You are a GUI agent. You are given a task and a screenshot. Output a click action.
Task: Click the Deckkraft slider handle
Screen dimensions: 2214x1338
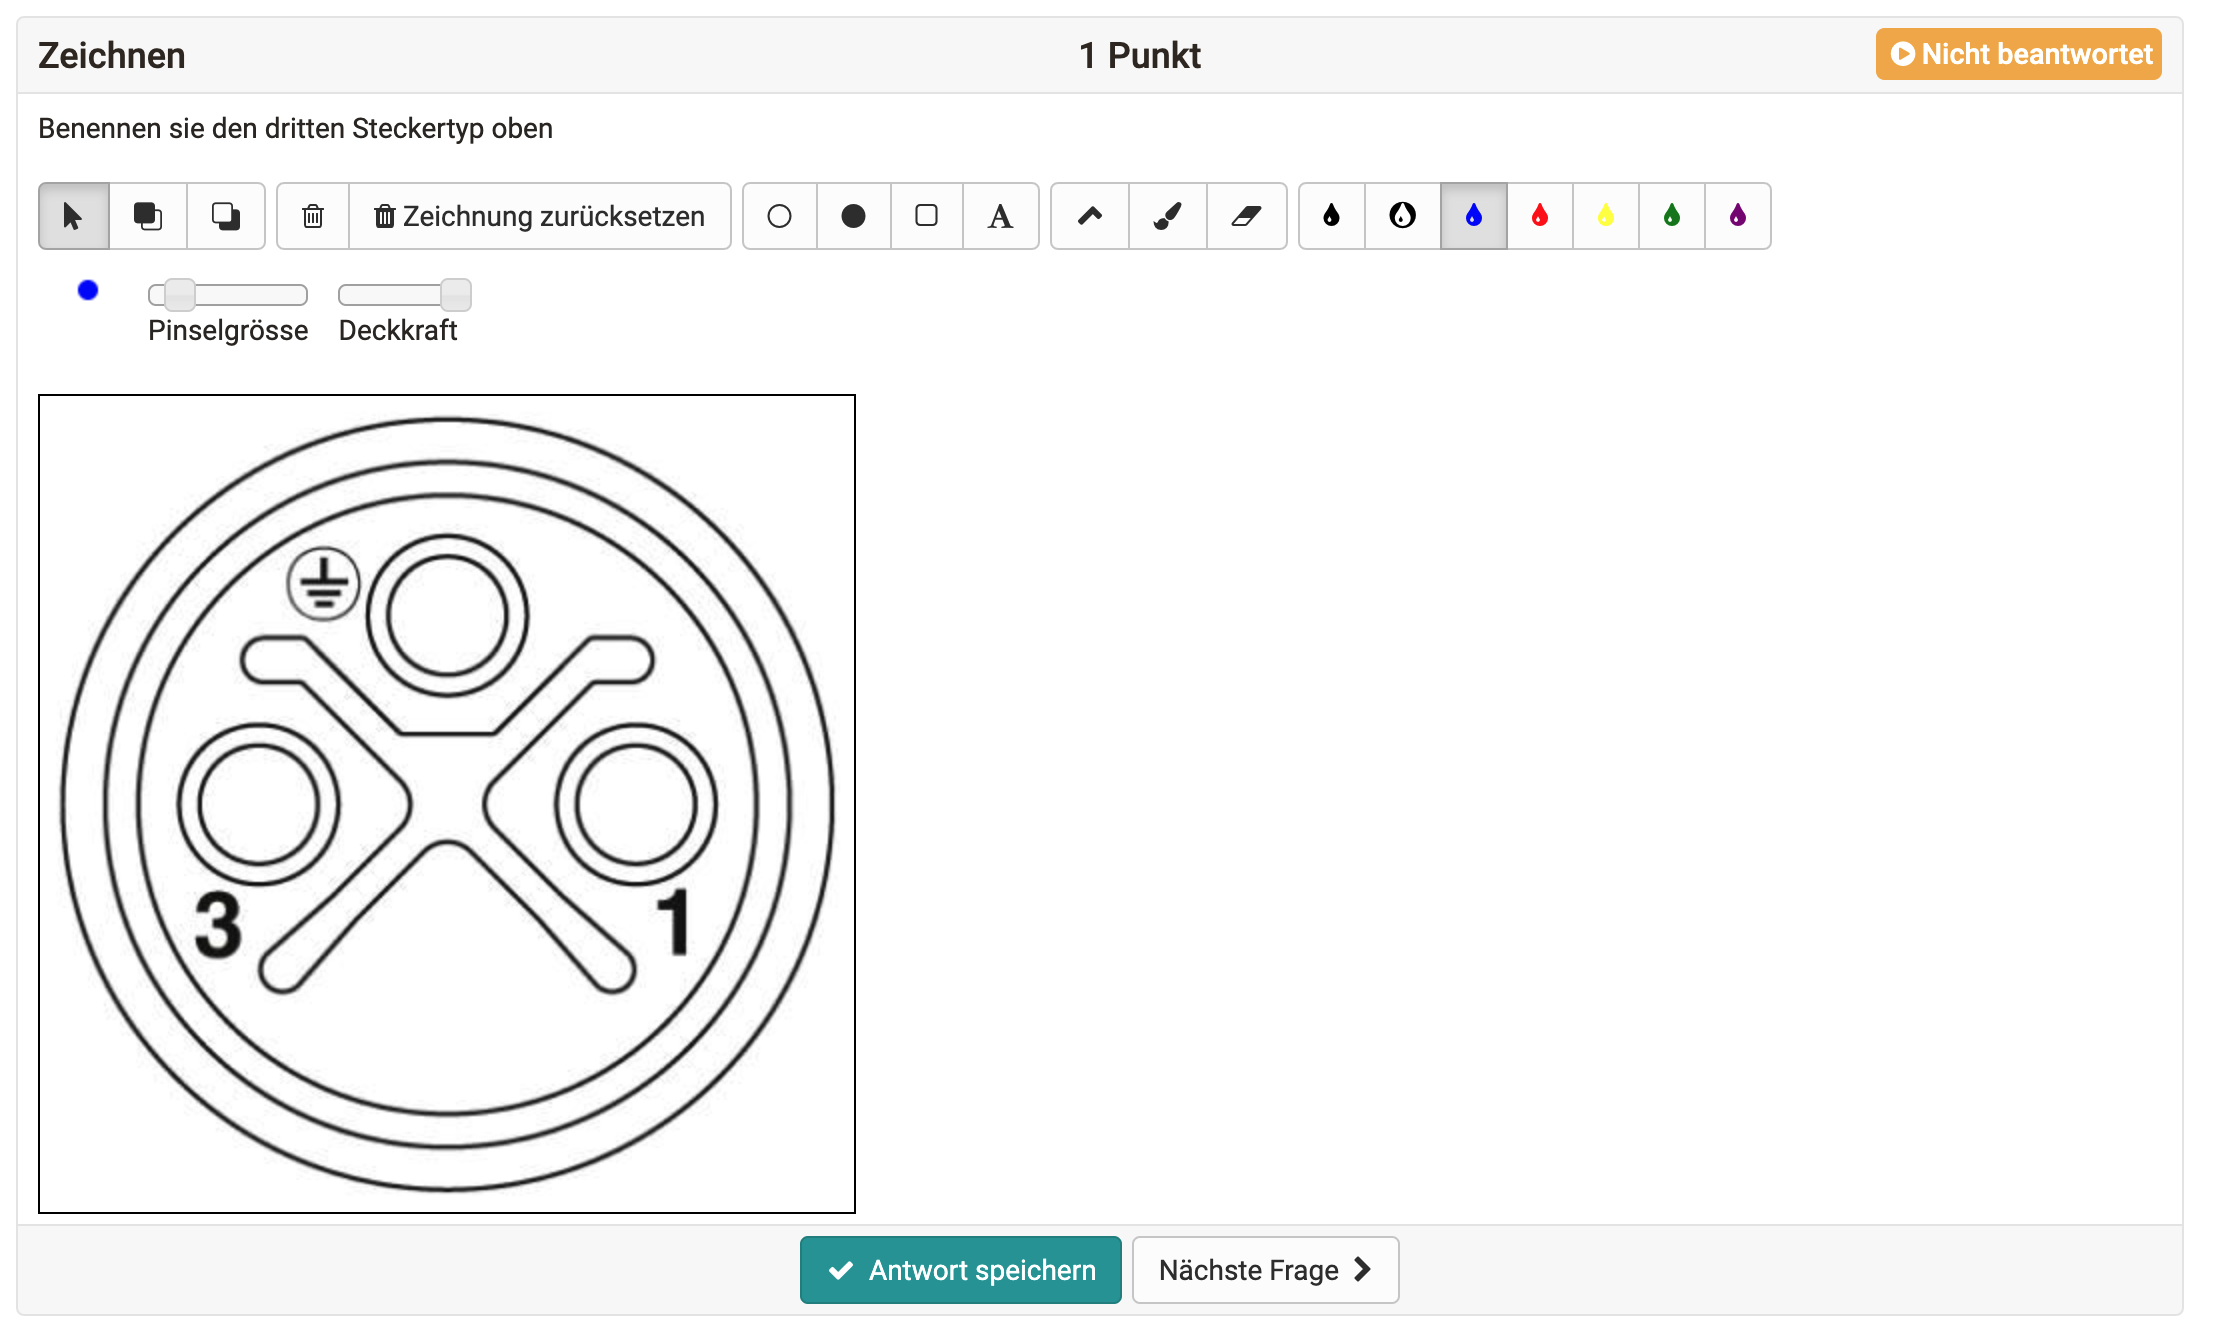(x=455, y=295)
